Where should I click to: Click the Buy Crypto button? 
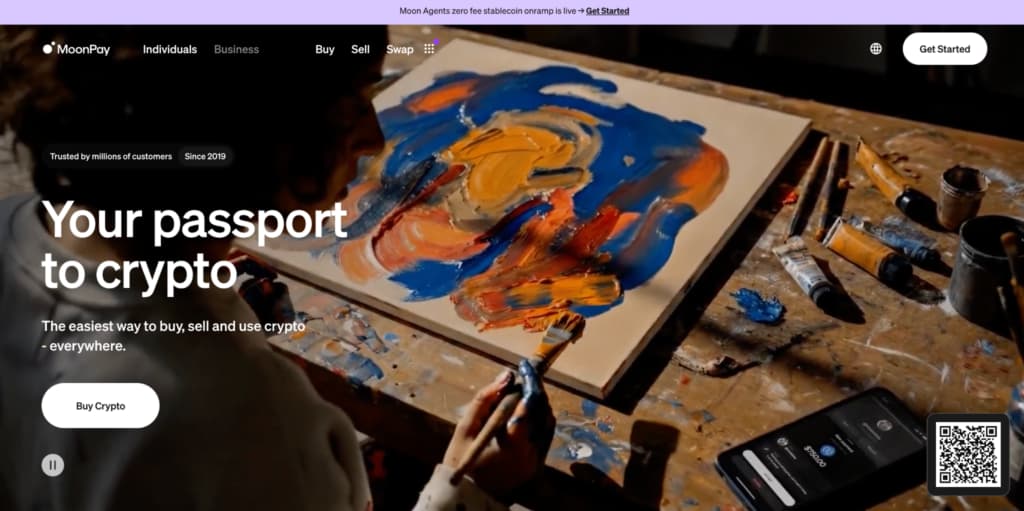click(101, 406)
